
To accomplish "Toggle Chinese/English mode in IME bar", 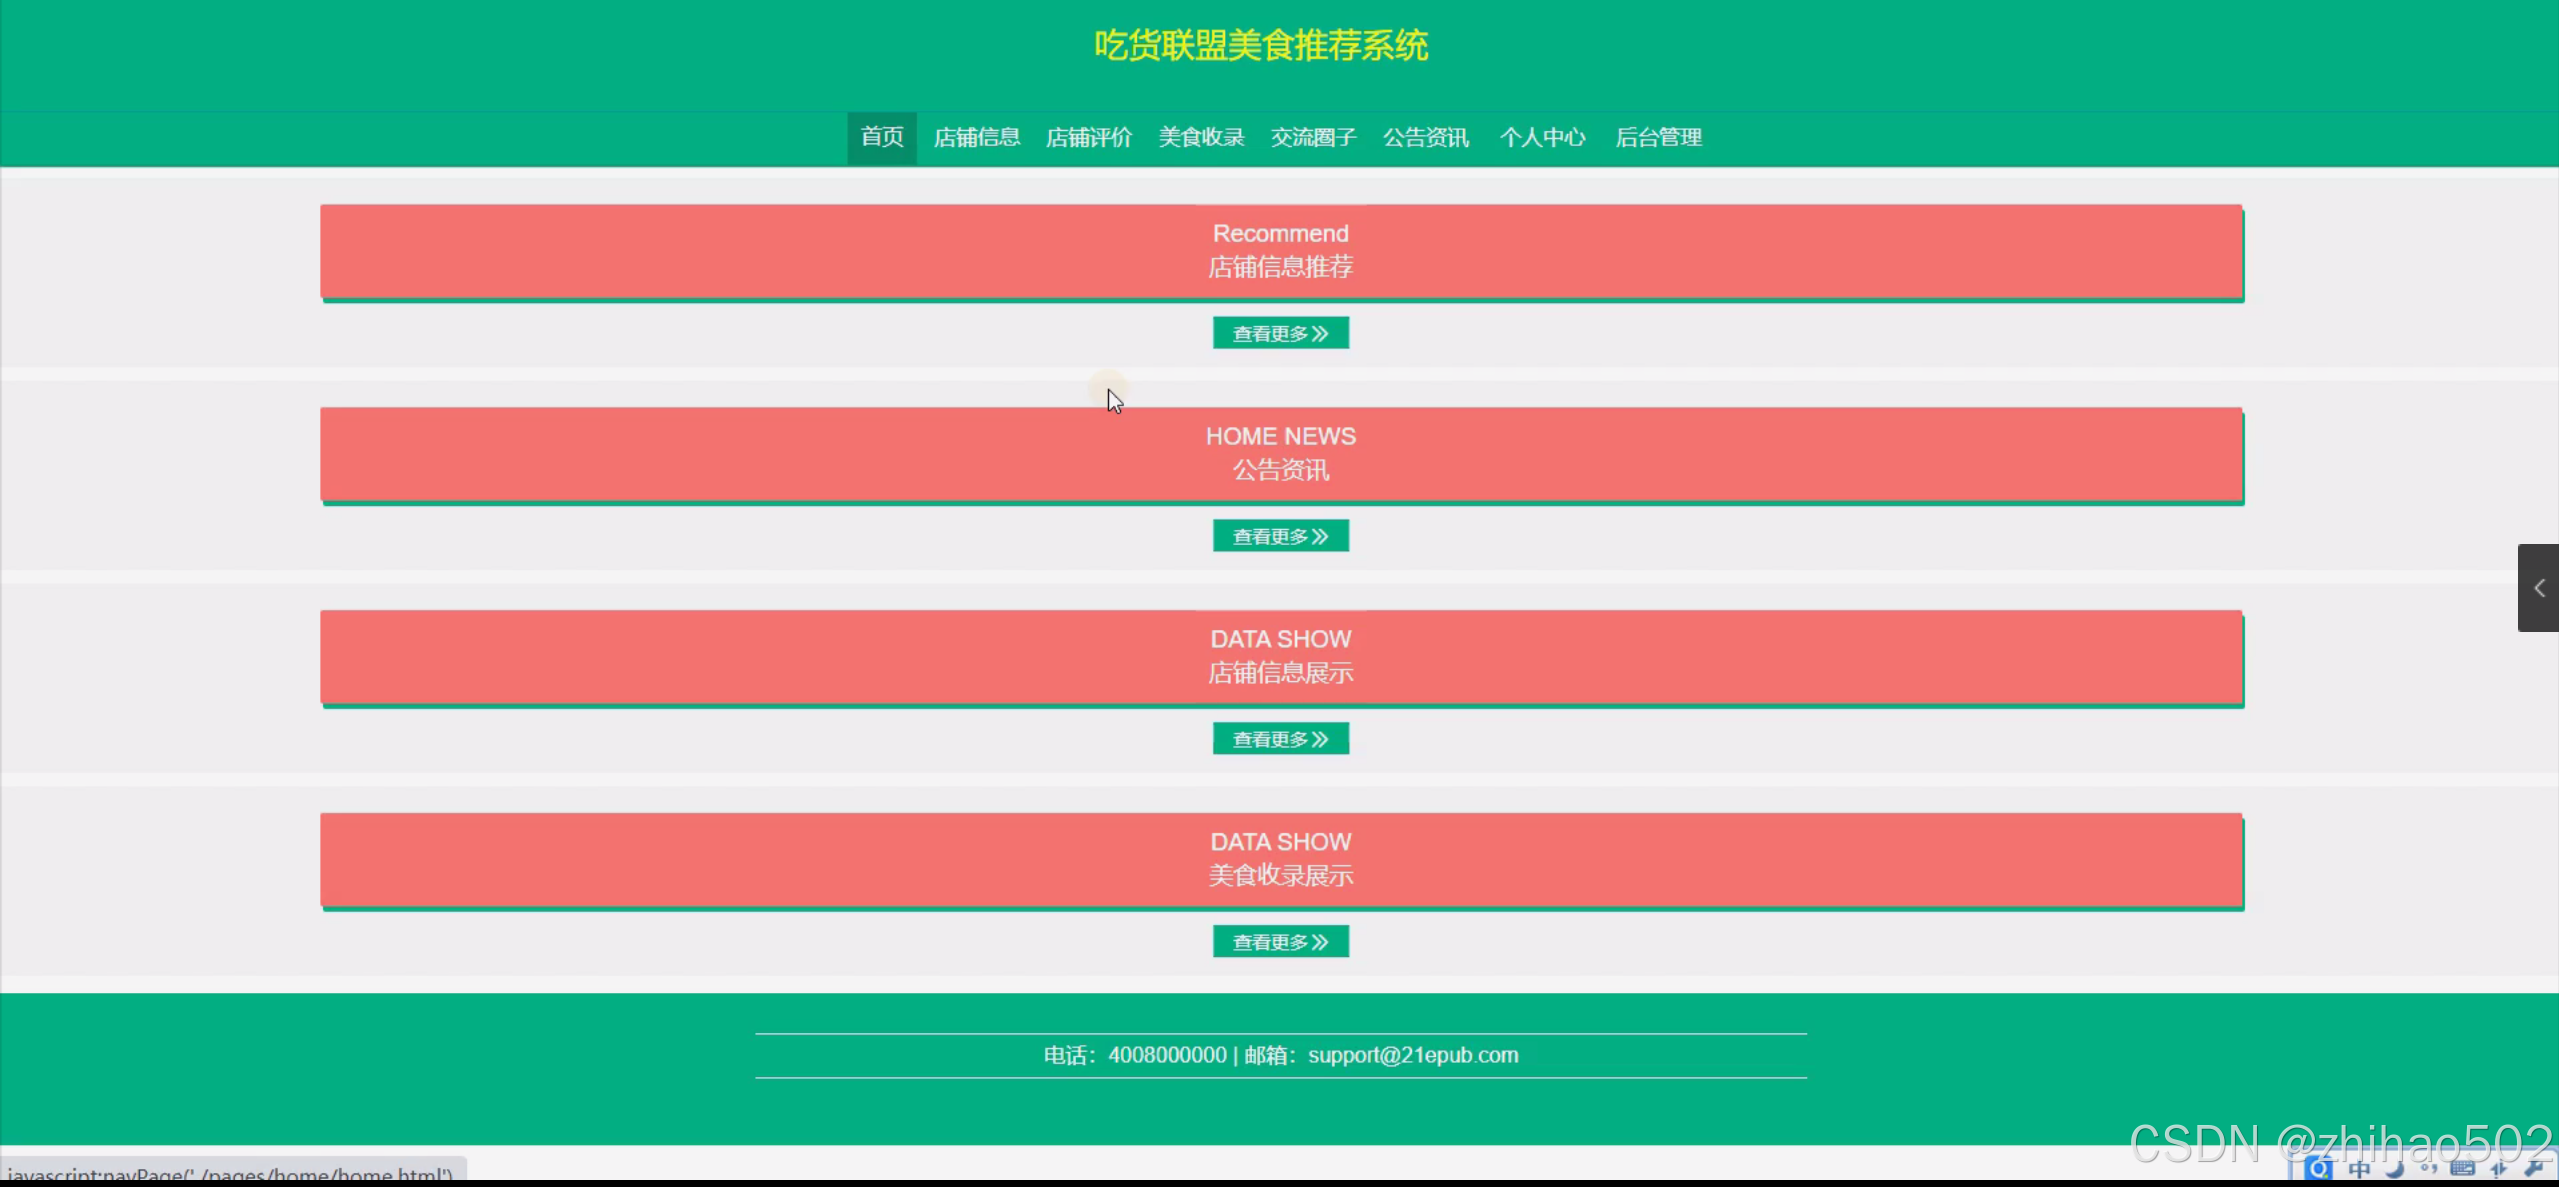I will (x=2359, y=1169).
